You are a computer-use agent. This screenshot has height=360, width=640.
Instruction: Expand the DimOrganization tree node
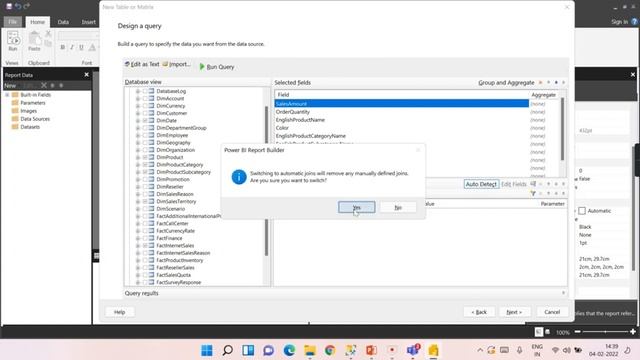coord(138,150)
